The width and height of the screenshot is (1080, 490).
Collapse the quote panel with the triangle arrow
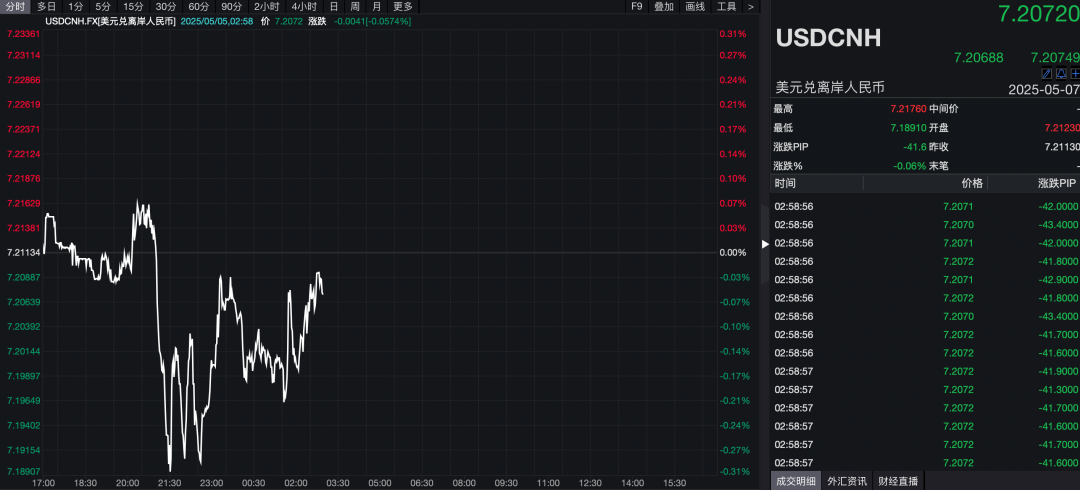coord(766,243)
